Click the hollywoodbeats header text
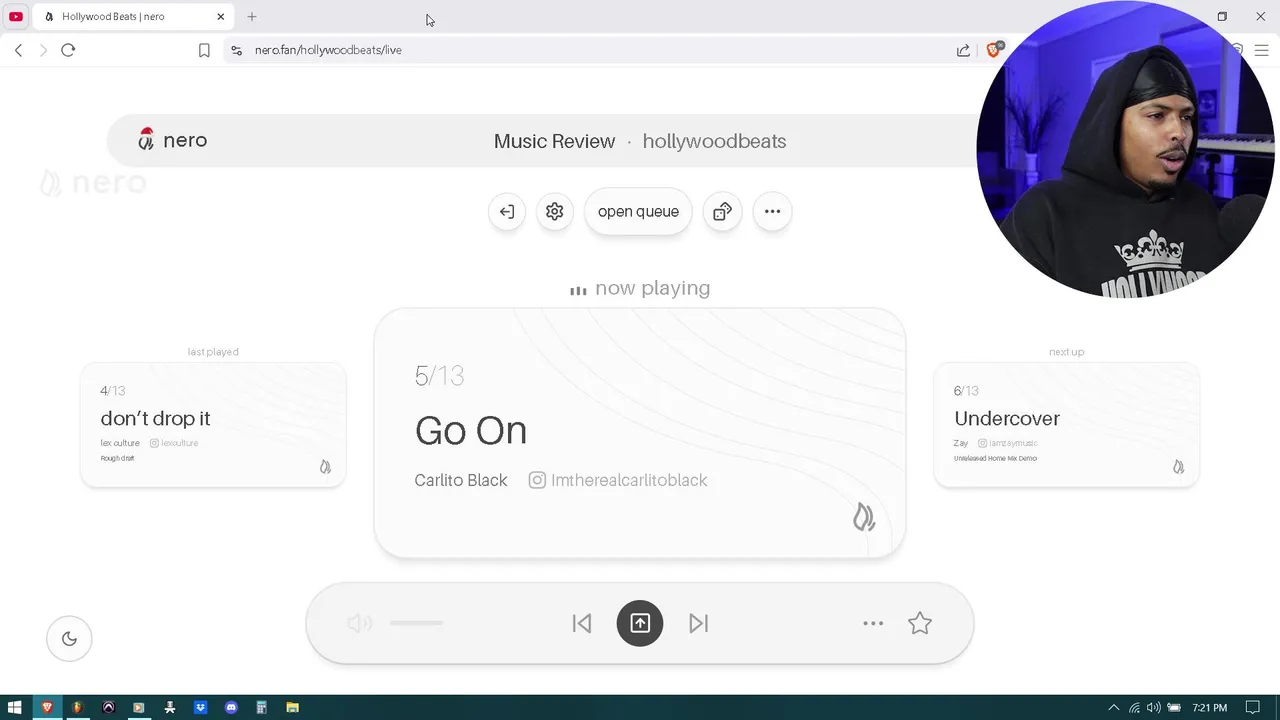 tap(714, 142)
